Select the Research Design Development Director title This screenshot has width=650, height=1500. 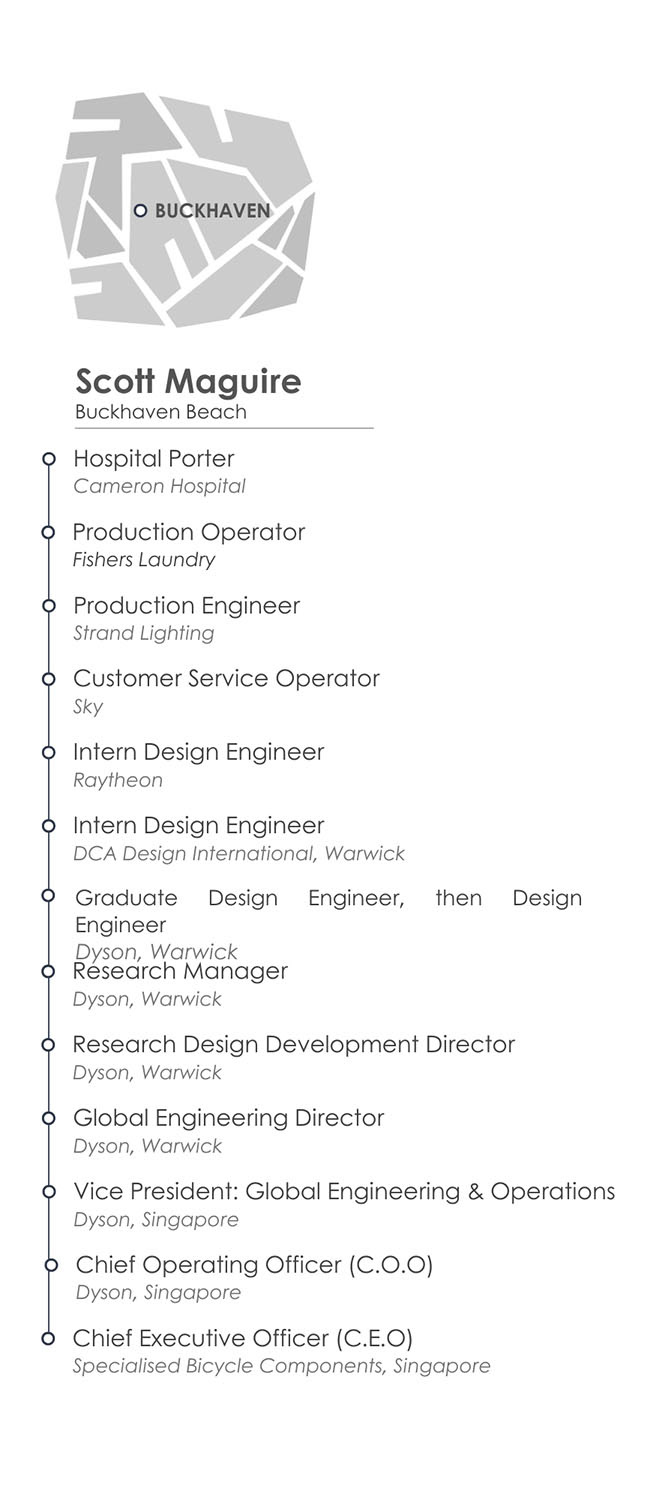pos(293,1045)
